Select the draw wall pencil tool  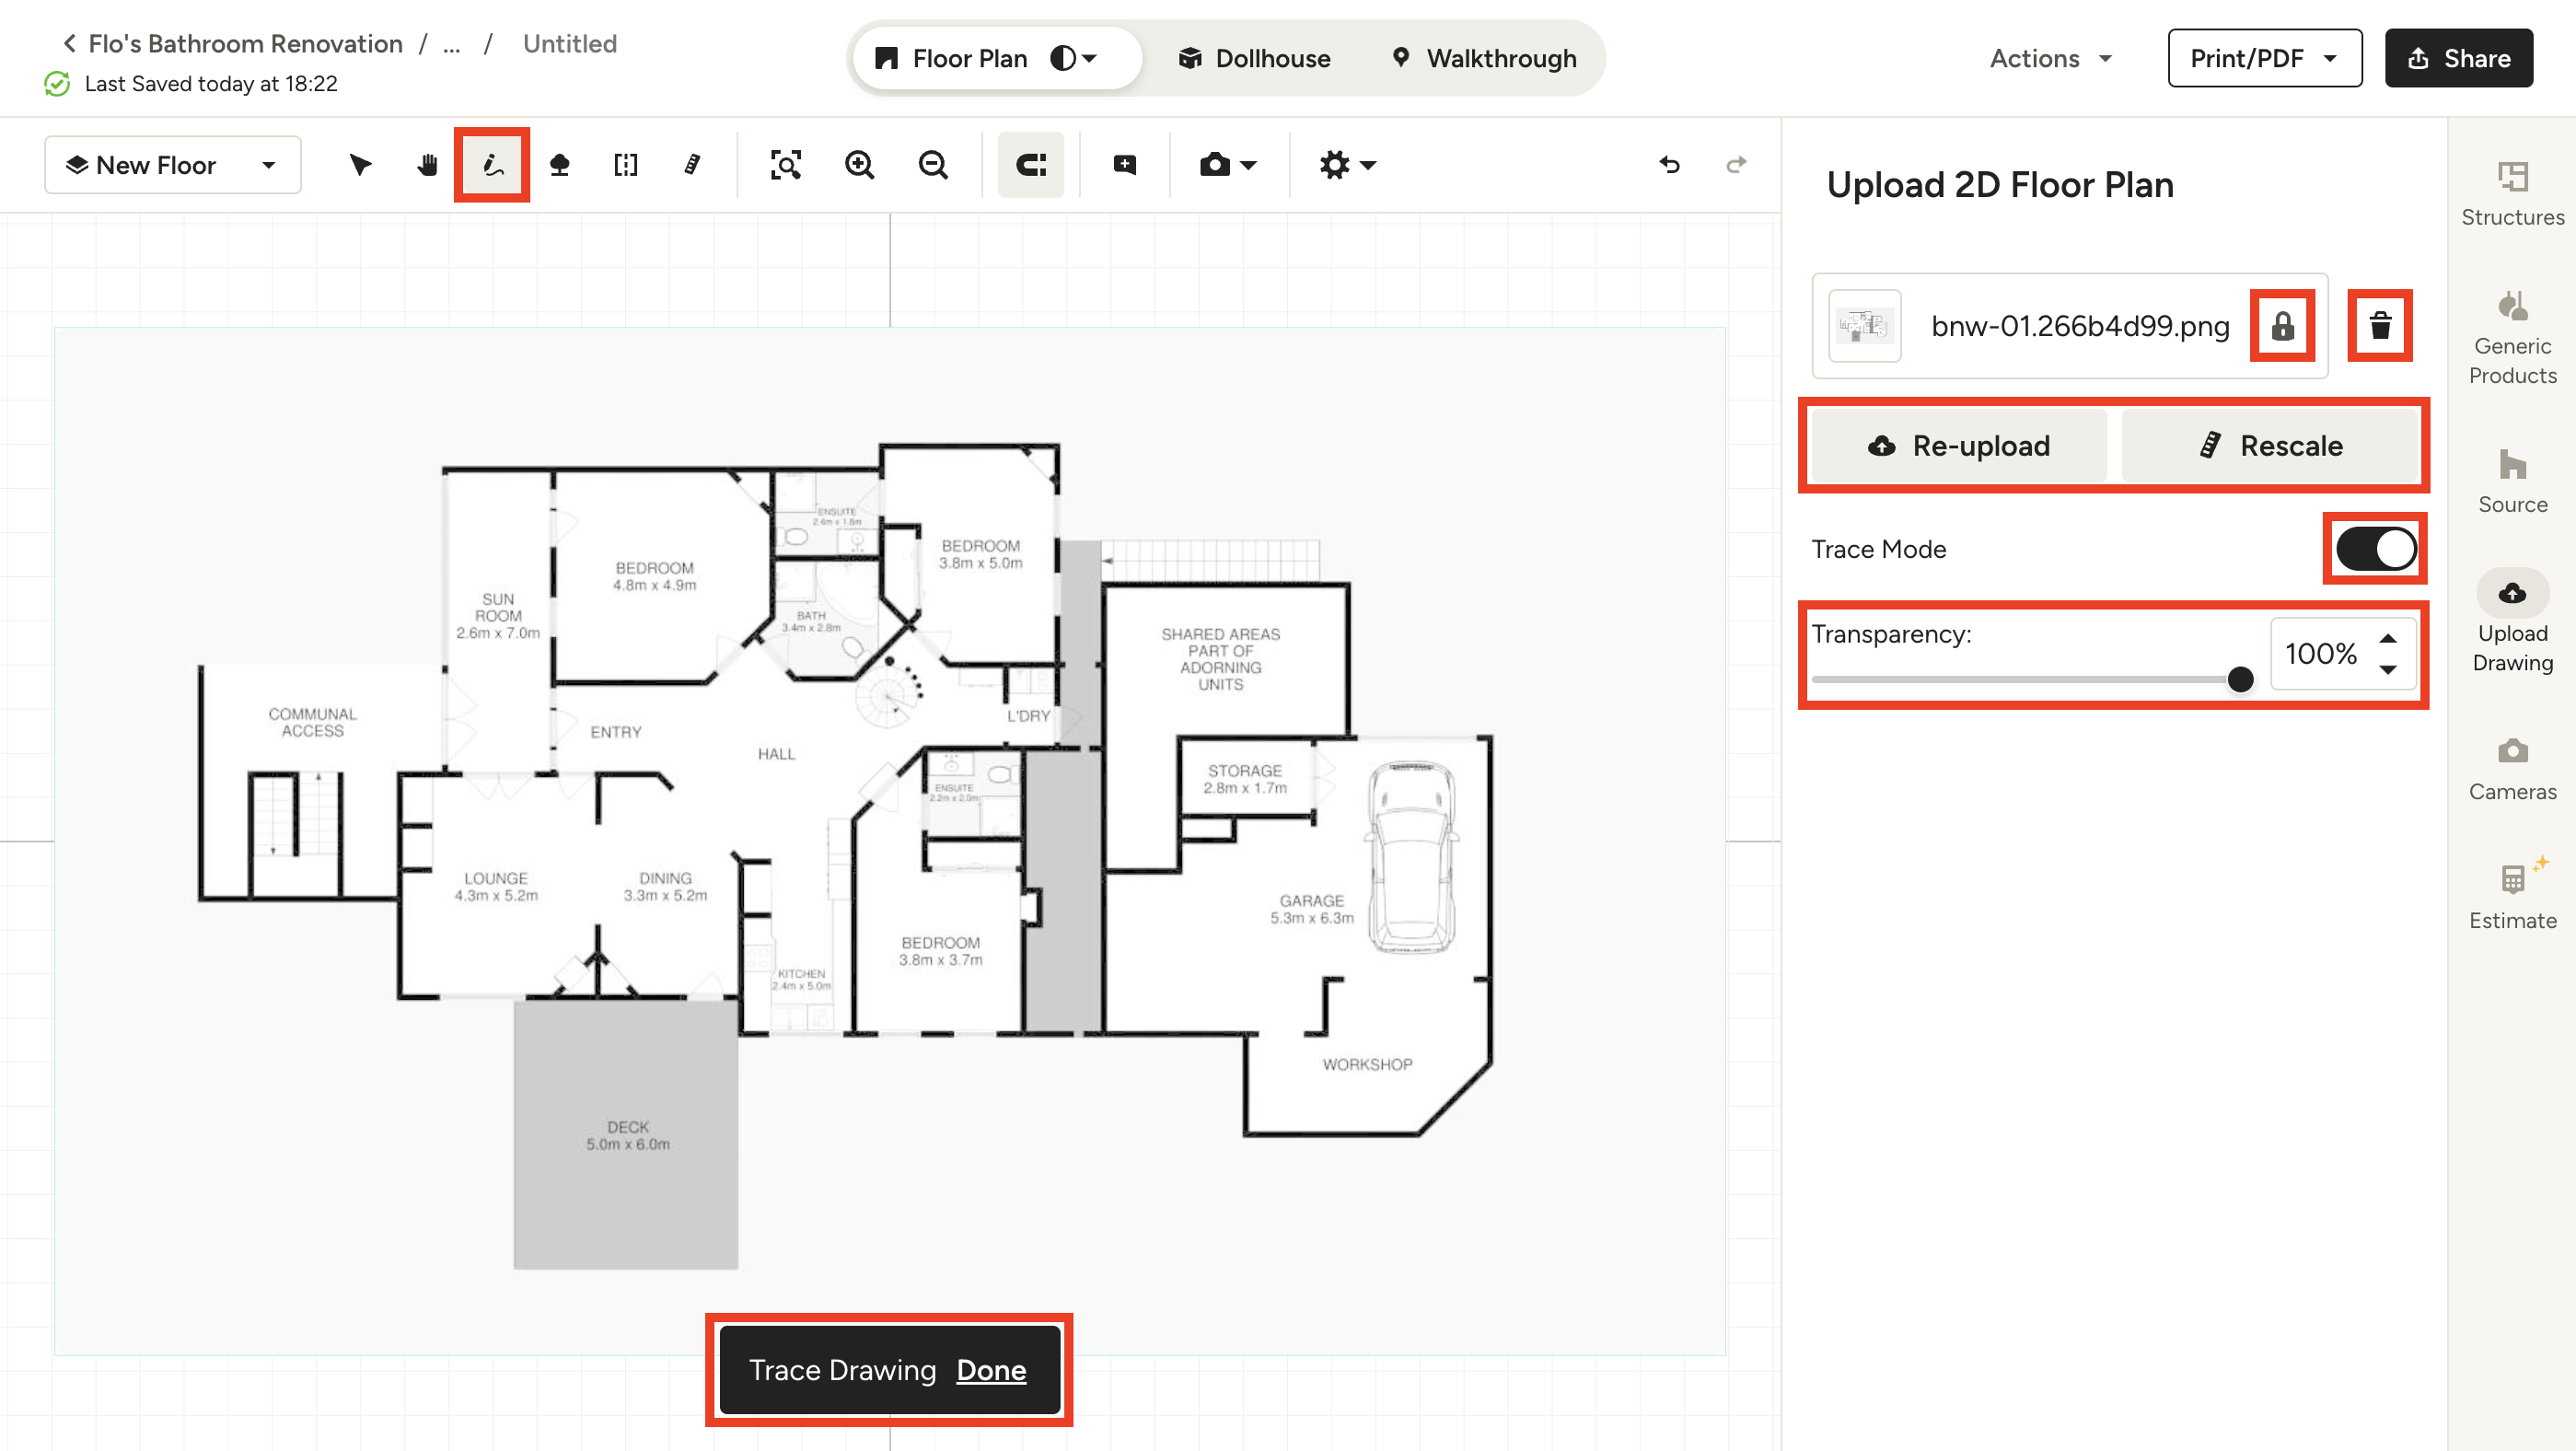[491, 165]
